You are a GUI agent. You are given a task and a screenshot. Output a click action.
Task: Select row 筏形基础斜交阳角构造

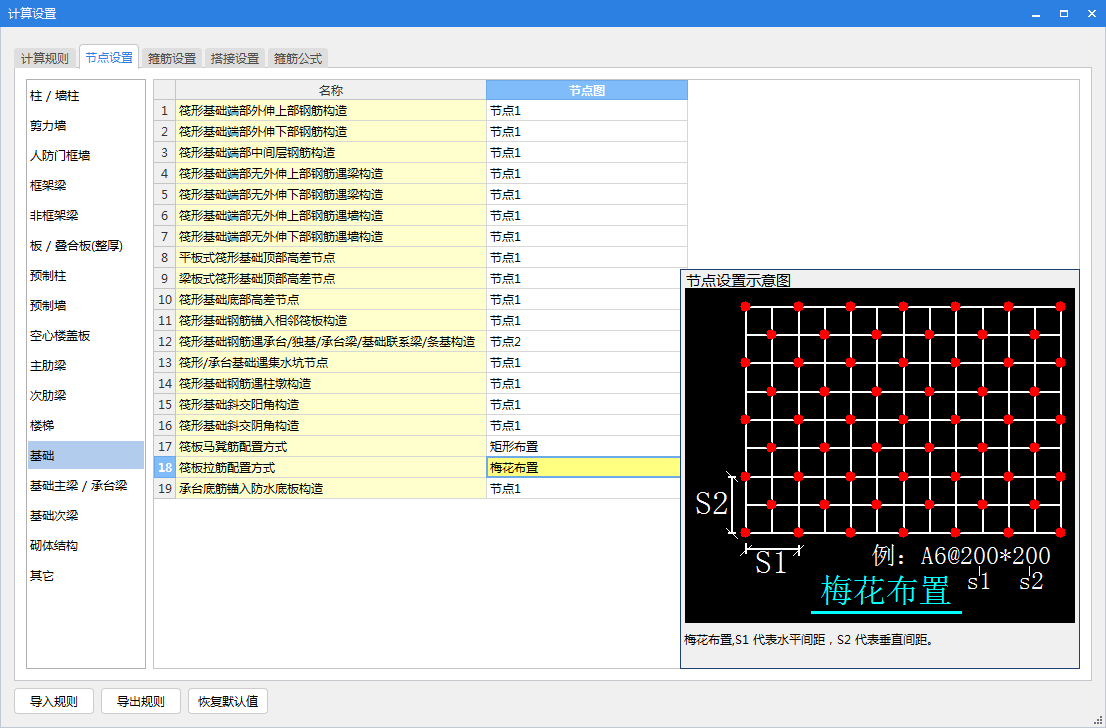pos(331,404)
